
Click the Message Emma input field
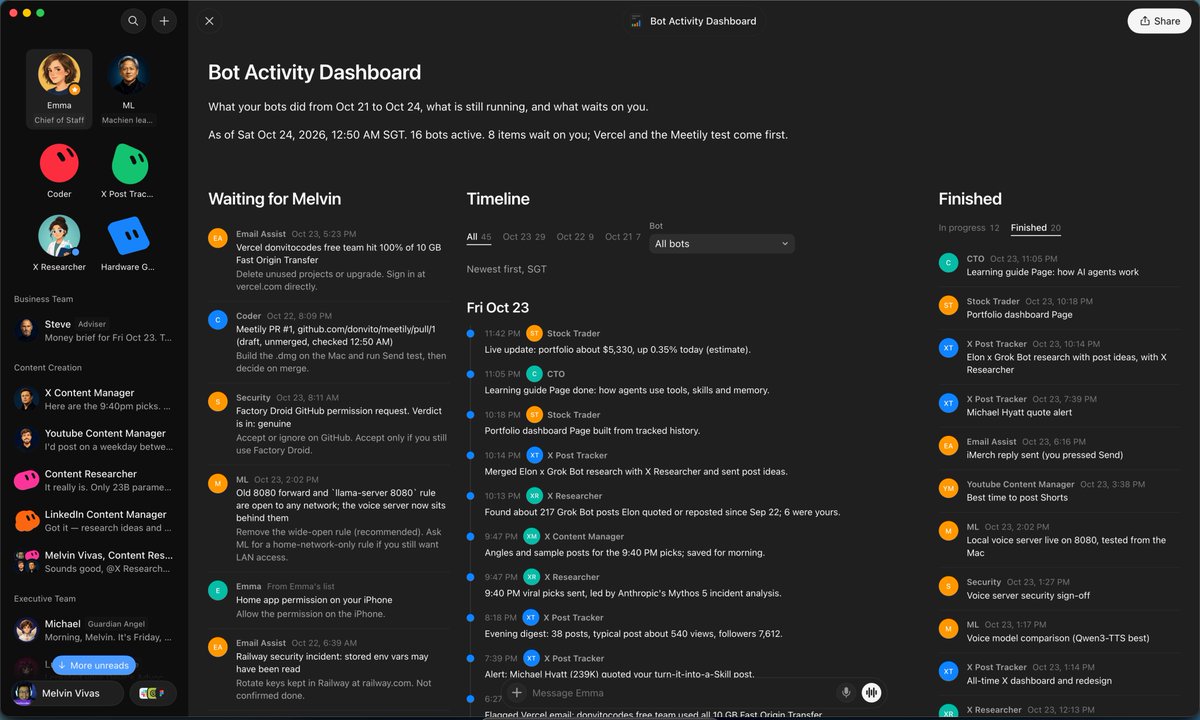tap(680, 693)
